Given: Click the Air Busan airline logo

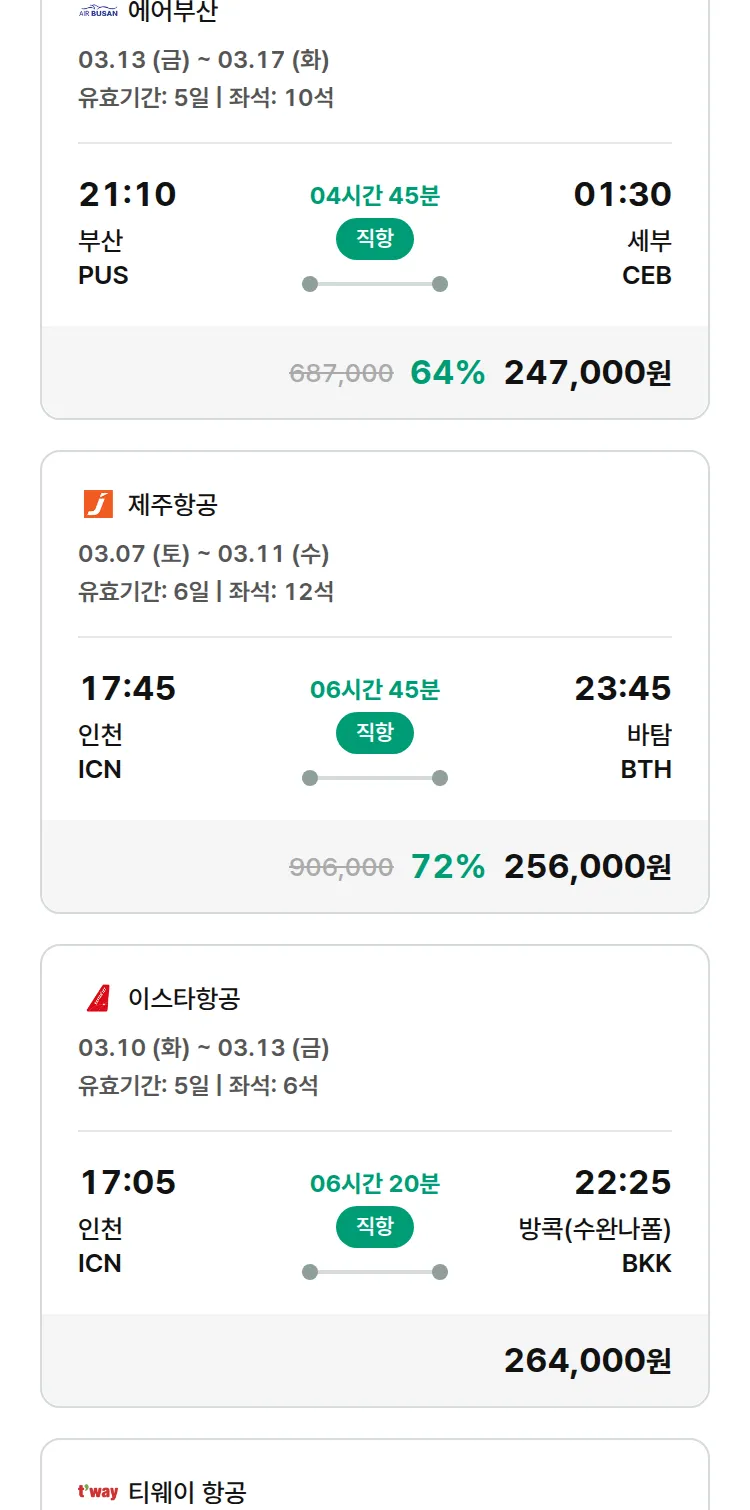Looking at the screenshot, I should [x=98, y=13].
